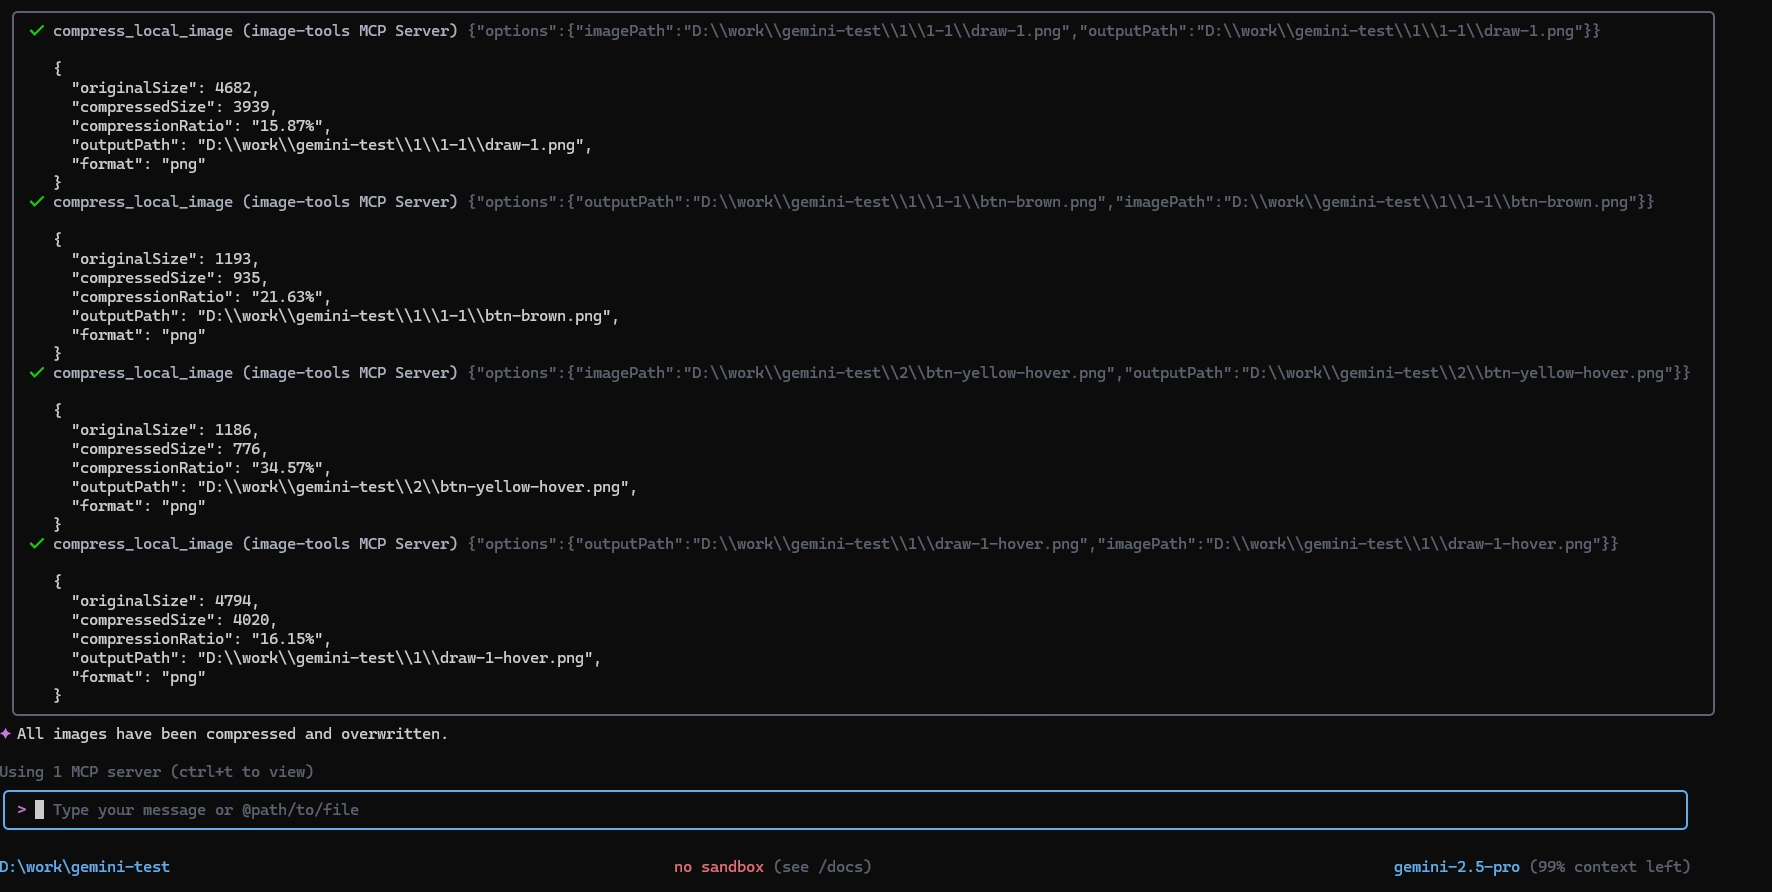Click the message input field
This screenshot has width=1772, height=892.
(845, 810)
